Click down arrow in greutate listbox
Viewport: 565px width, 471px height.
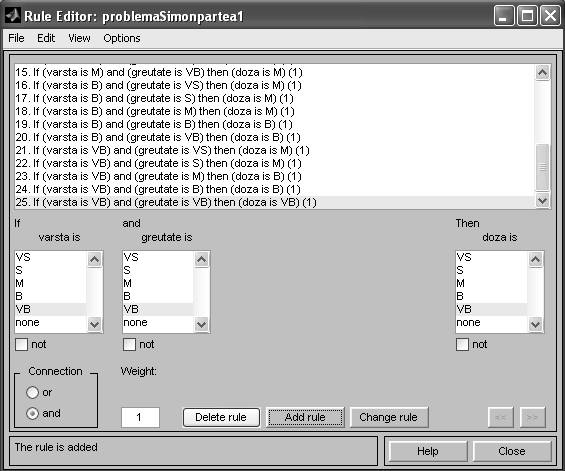tap(201, 325)
